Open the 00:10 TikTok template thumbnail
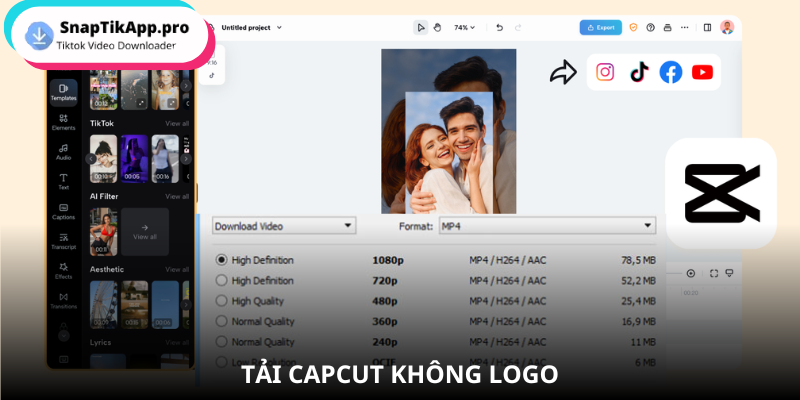The height and width of the screenshot is (400, 800). click(104, 159)
